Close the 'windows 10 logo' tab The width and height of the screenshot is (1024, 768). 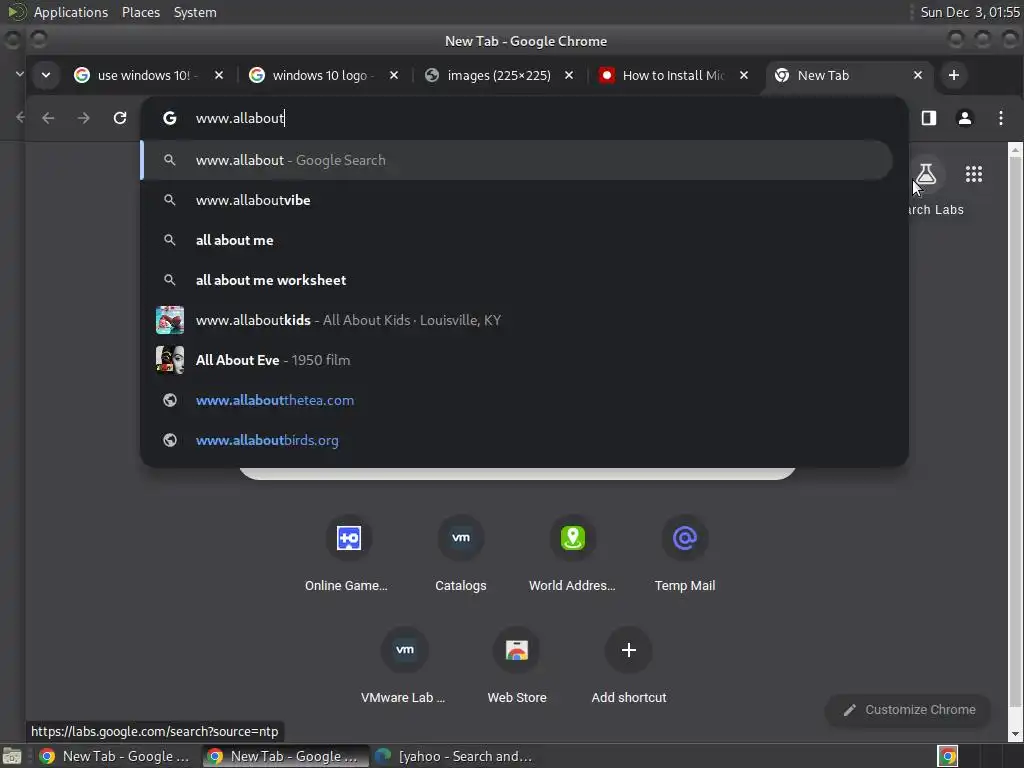pyautogui.click(x=394, y=75)
